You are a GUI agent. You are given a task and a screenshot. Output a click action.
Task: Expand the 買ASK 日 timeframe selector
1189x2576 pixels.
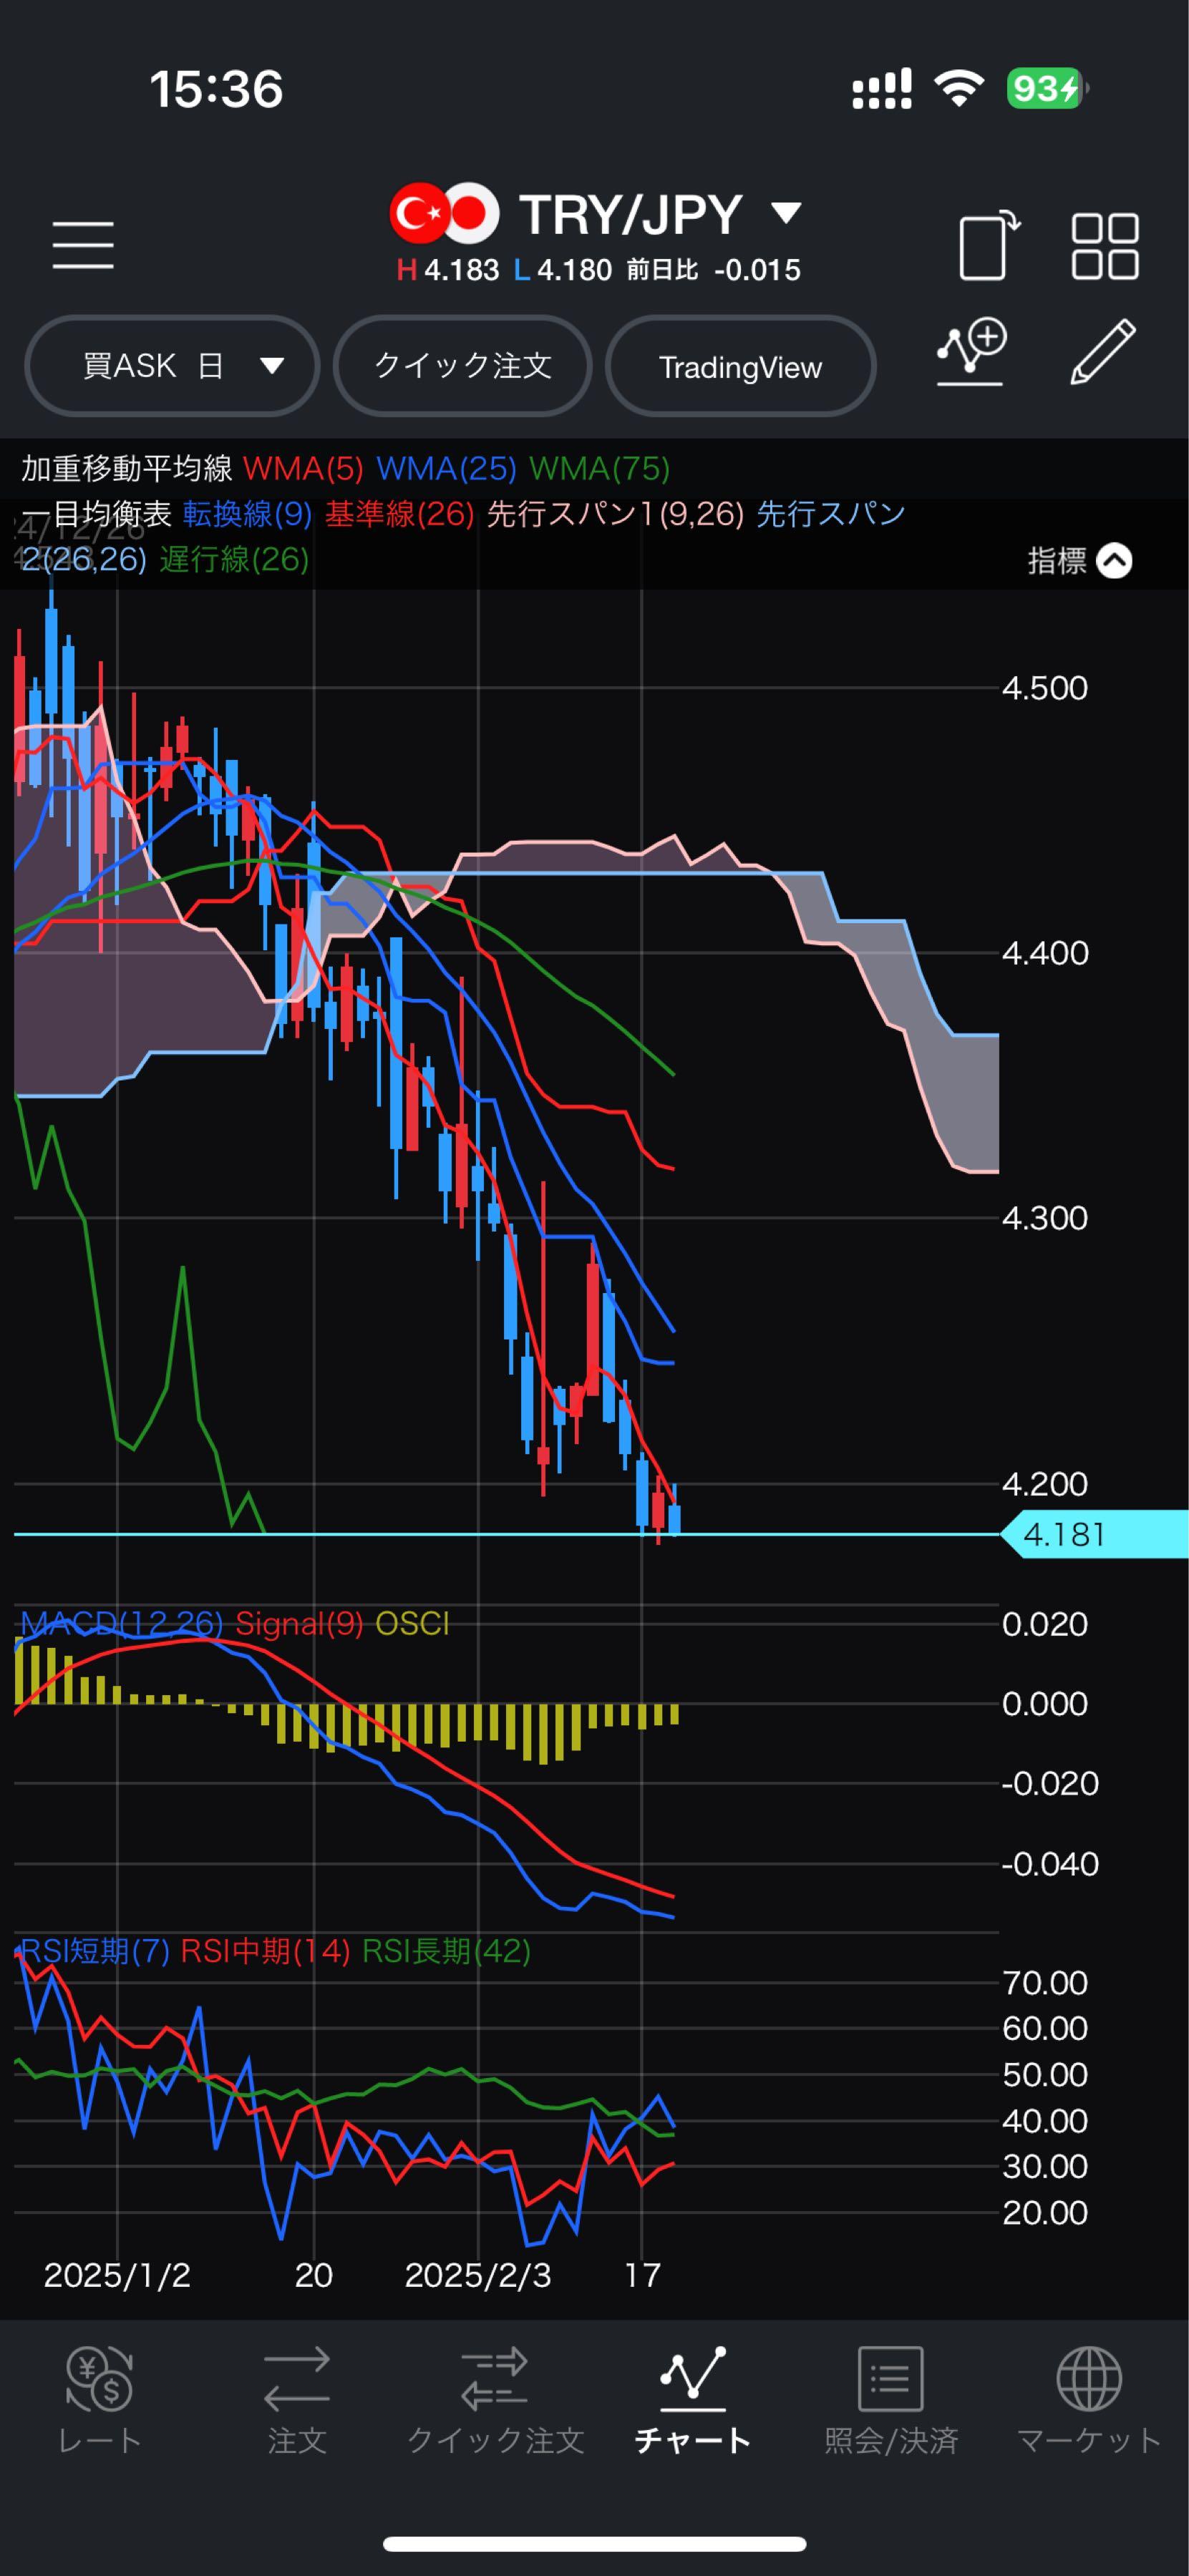(x=172, y=366)
